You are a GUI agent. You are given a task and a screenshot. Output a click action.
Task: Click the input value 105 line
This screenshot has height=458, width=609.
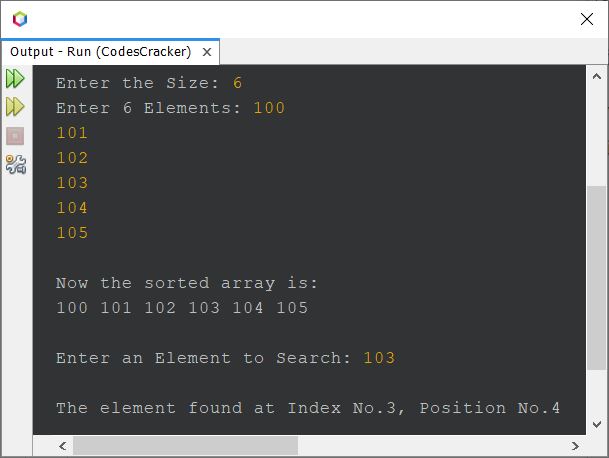[x=72, y=233]
